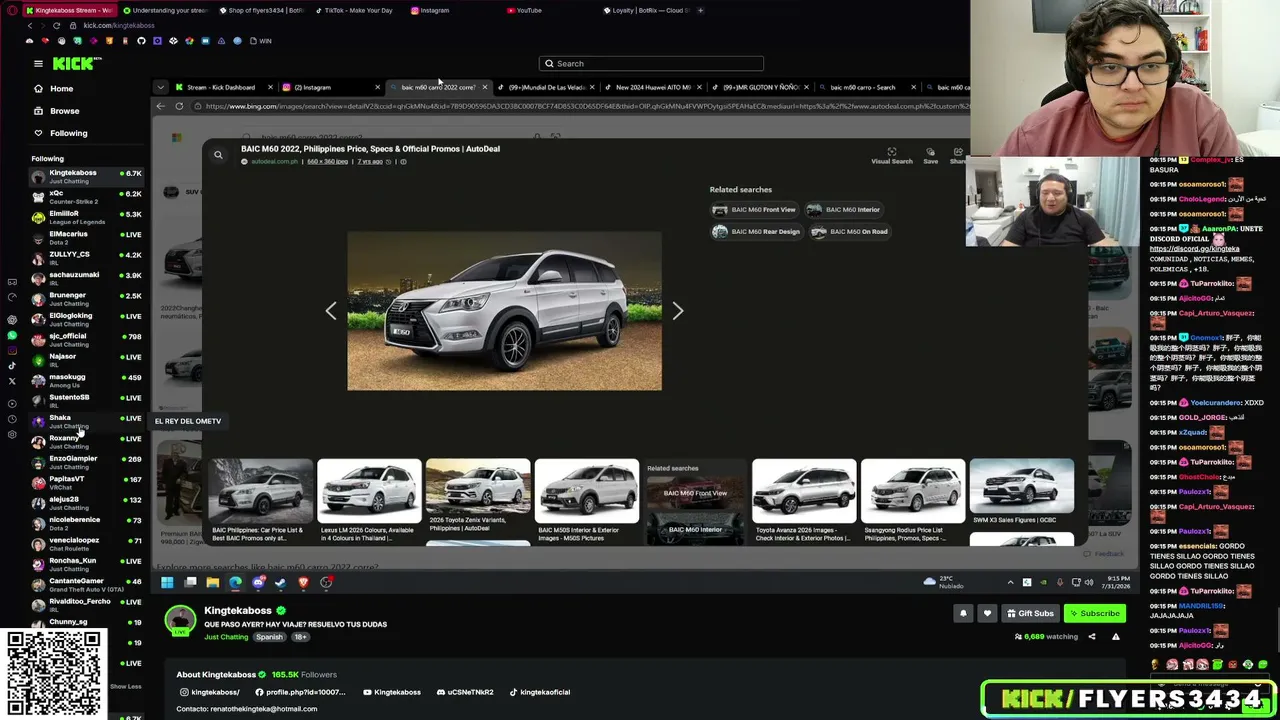This screenshot has height=720, width=1280.
Task: Open the Lexus LM 2026 Colours thumbnail
Action: pyautogui.click(x=369, y=491)
